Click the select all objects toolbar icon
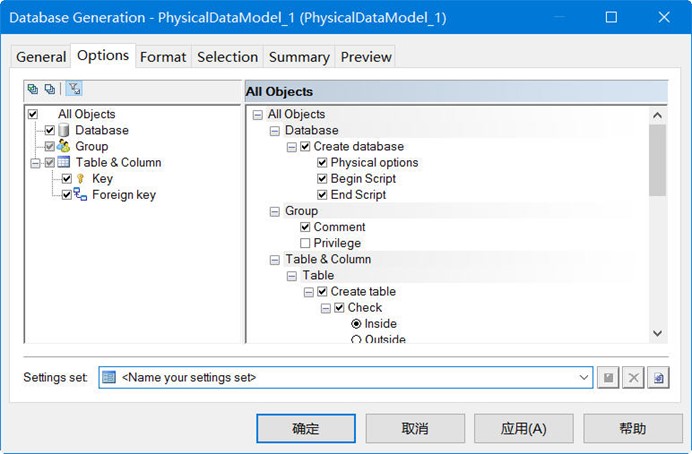This screenshot has height=454, width=692. (x=33, y=89)
